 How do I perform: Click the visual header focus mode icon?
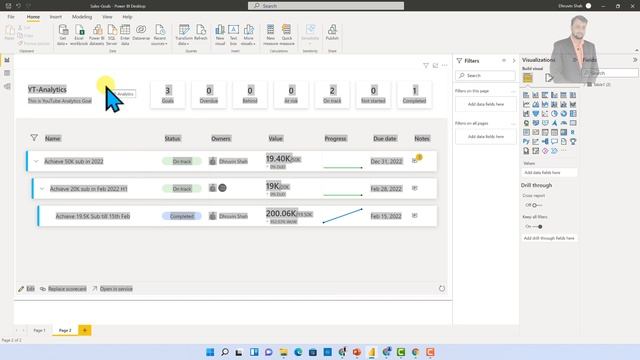[x=435, y=65]
